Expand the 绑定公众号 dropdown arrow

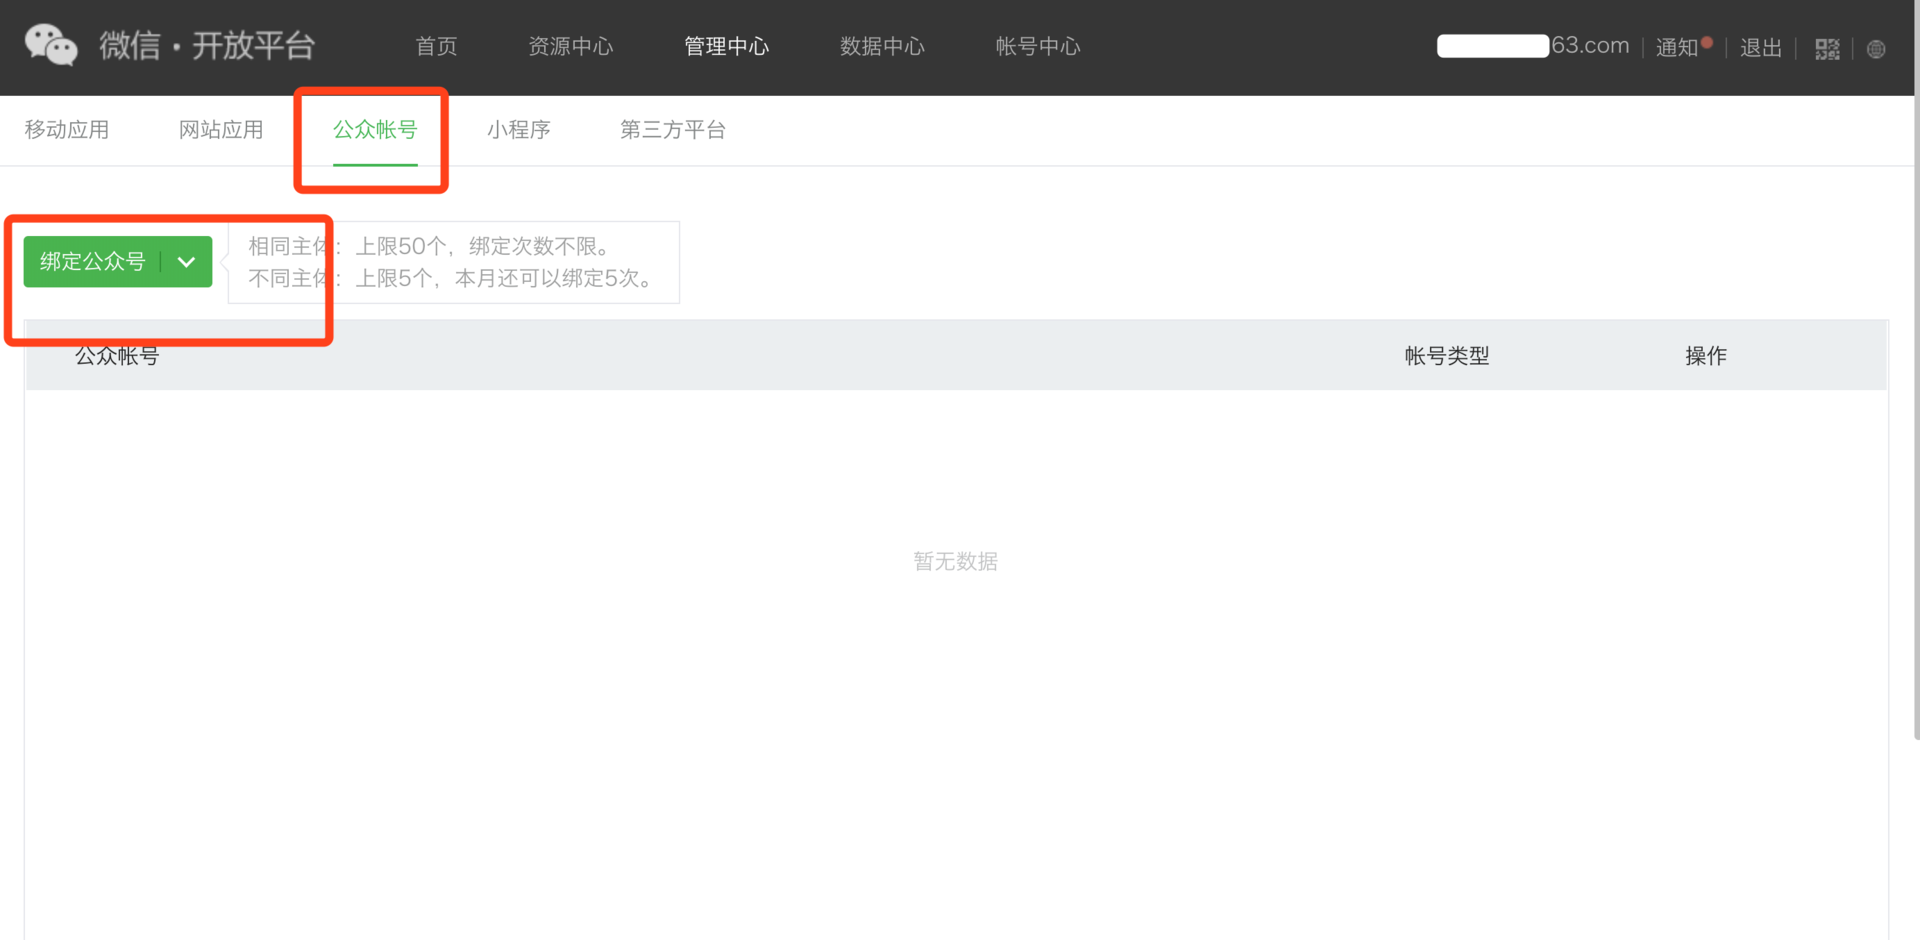pyautogui.click(x=186, y=262)
